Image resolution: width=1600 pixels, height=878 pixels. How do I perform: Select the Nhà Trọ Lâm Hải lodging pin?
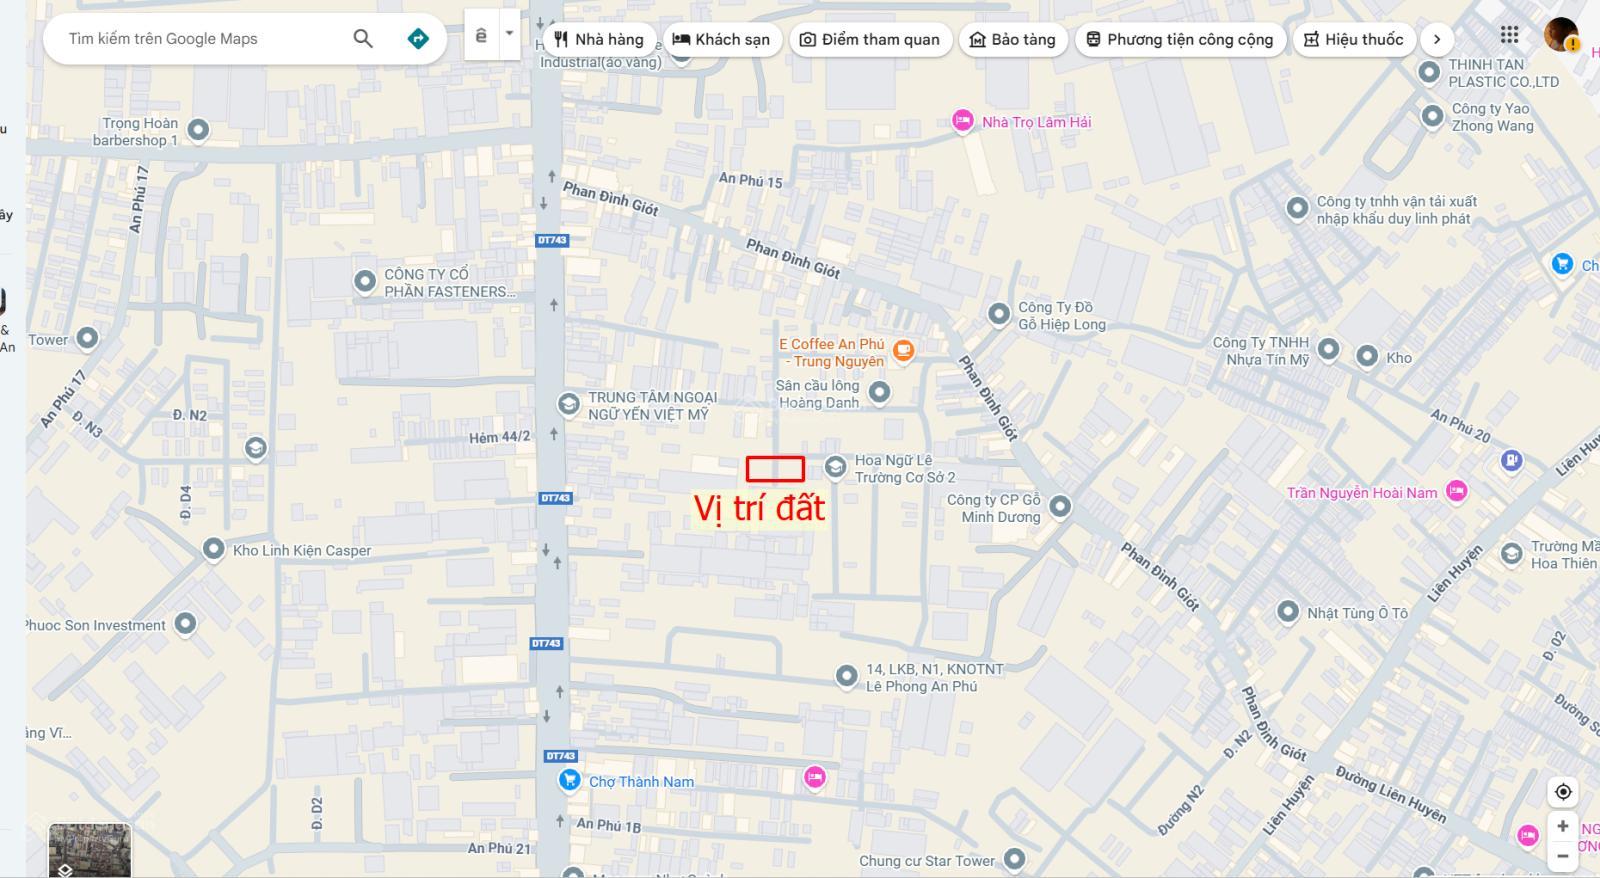point(962,121)
